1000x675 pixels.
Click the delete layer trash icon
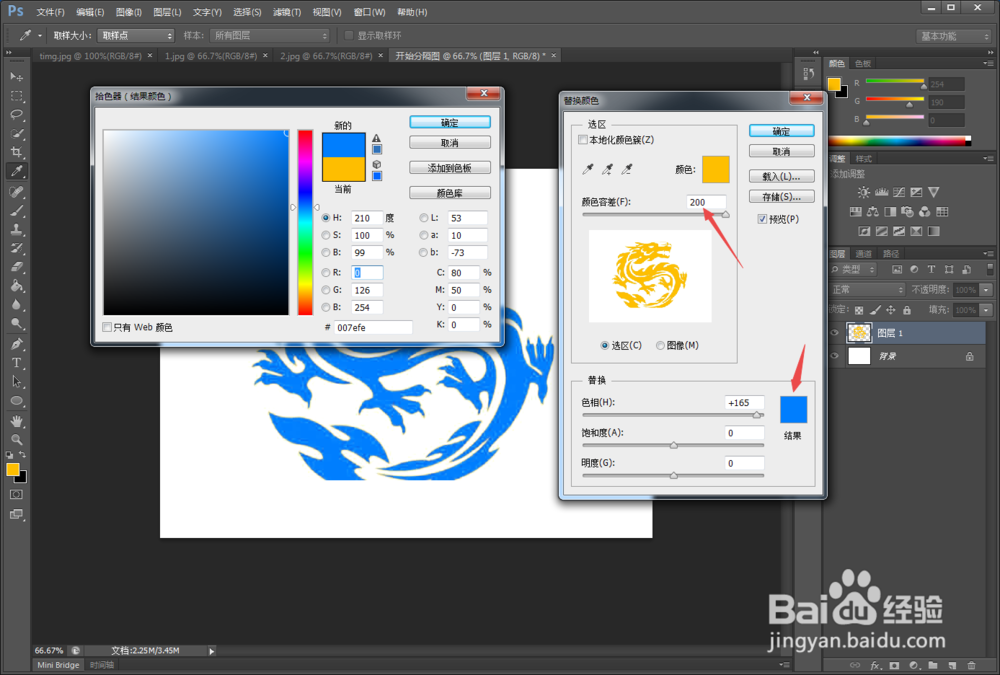(x=971, y=665)
